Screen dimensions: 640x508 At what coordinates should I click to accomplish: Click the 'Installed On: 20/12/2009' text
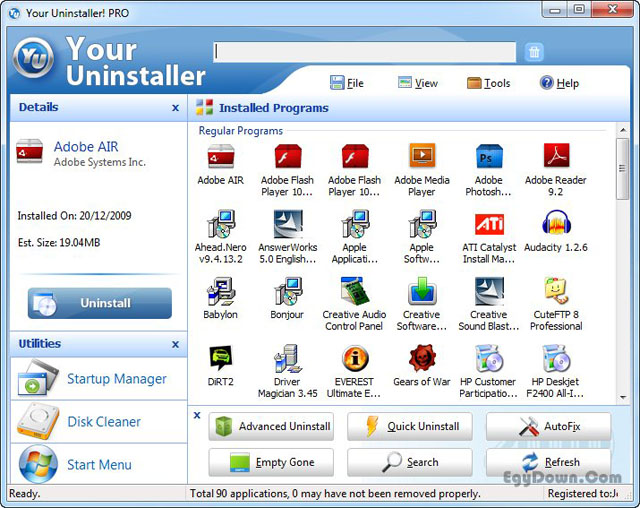[x=74, y=215]
